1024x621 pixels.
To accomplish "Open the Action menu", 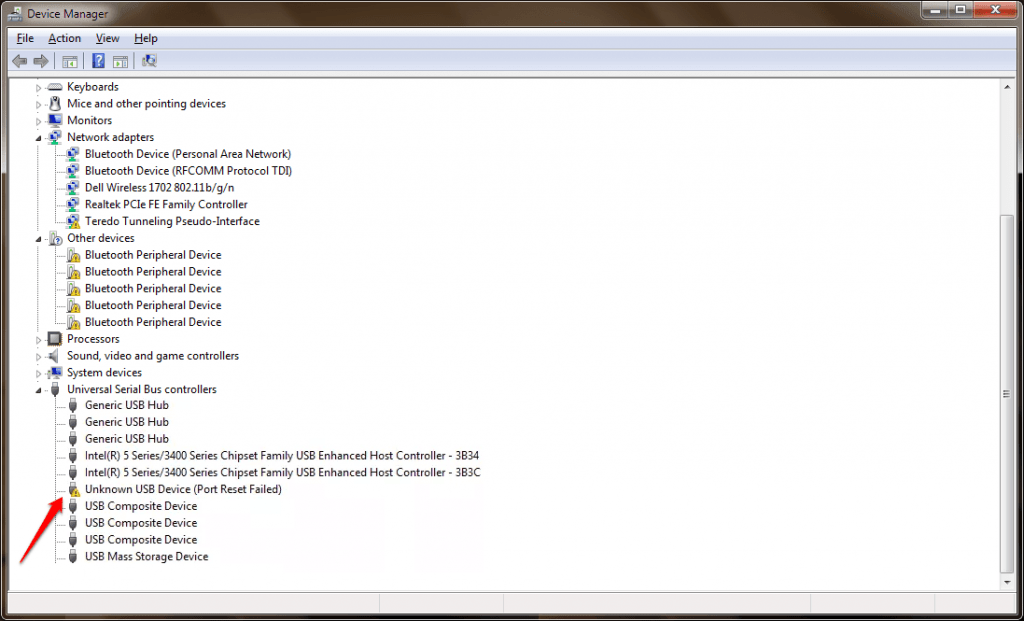I will click(x=64, y=38).
